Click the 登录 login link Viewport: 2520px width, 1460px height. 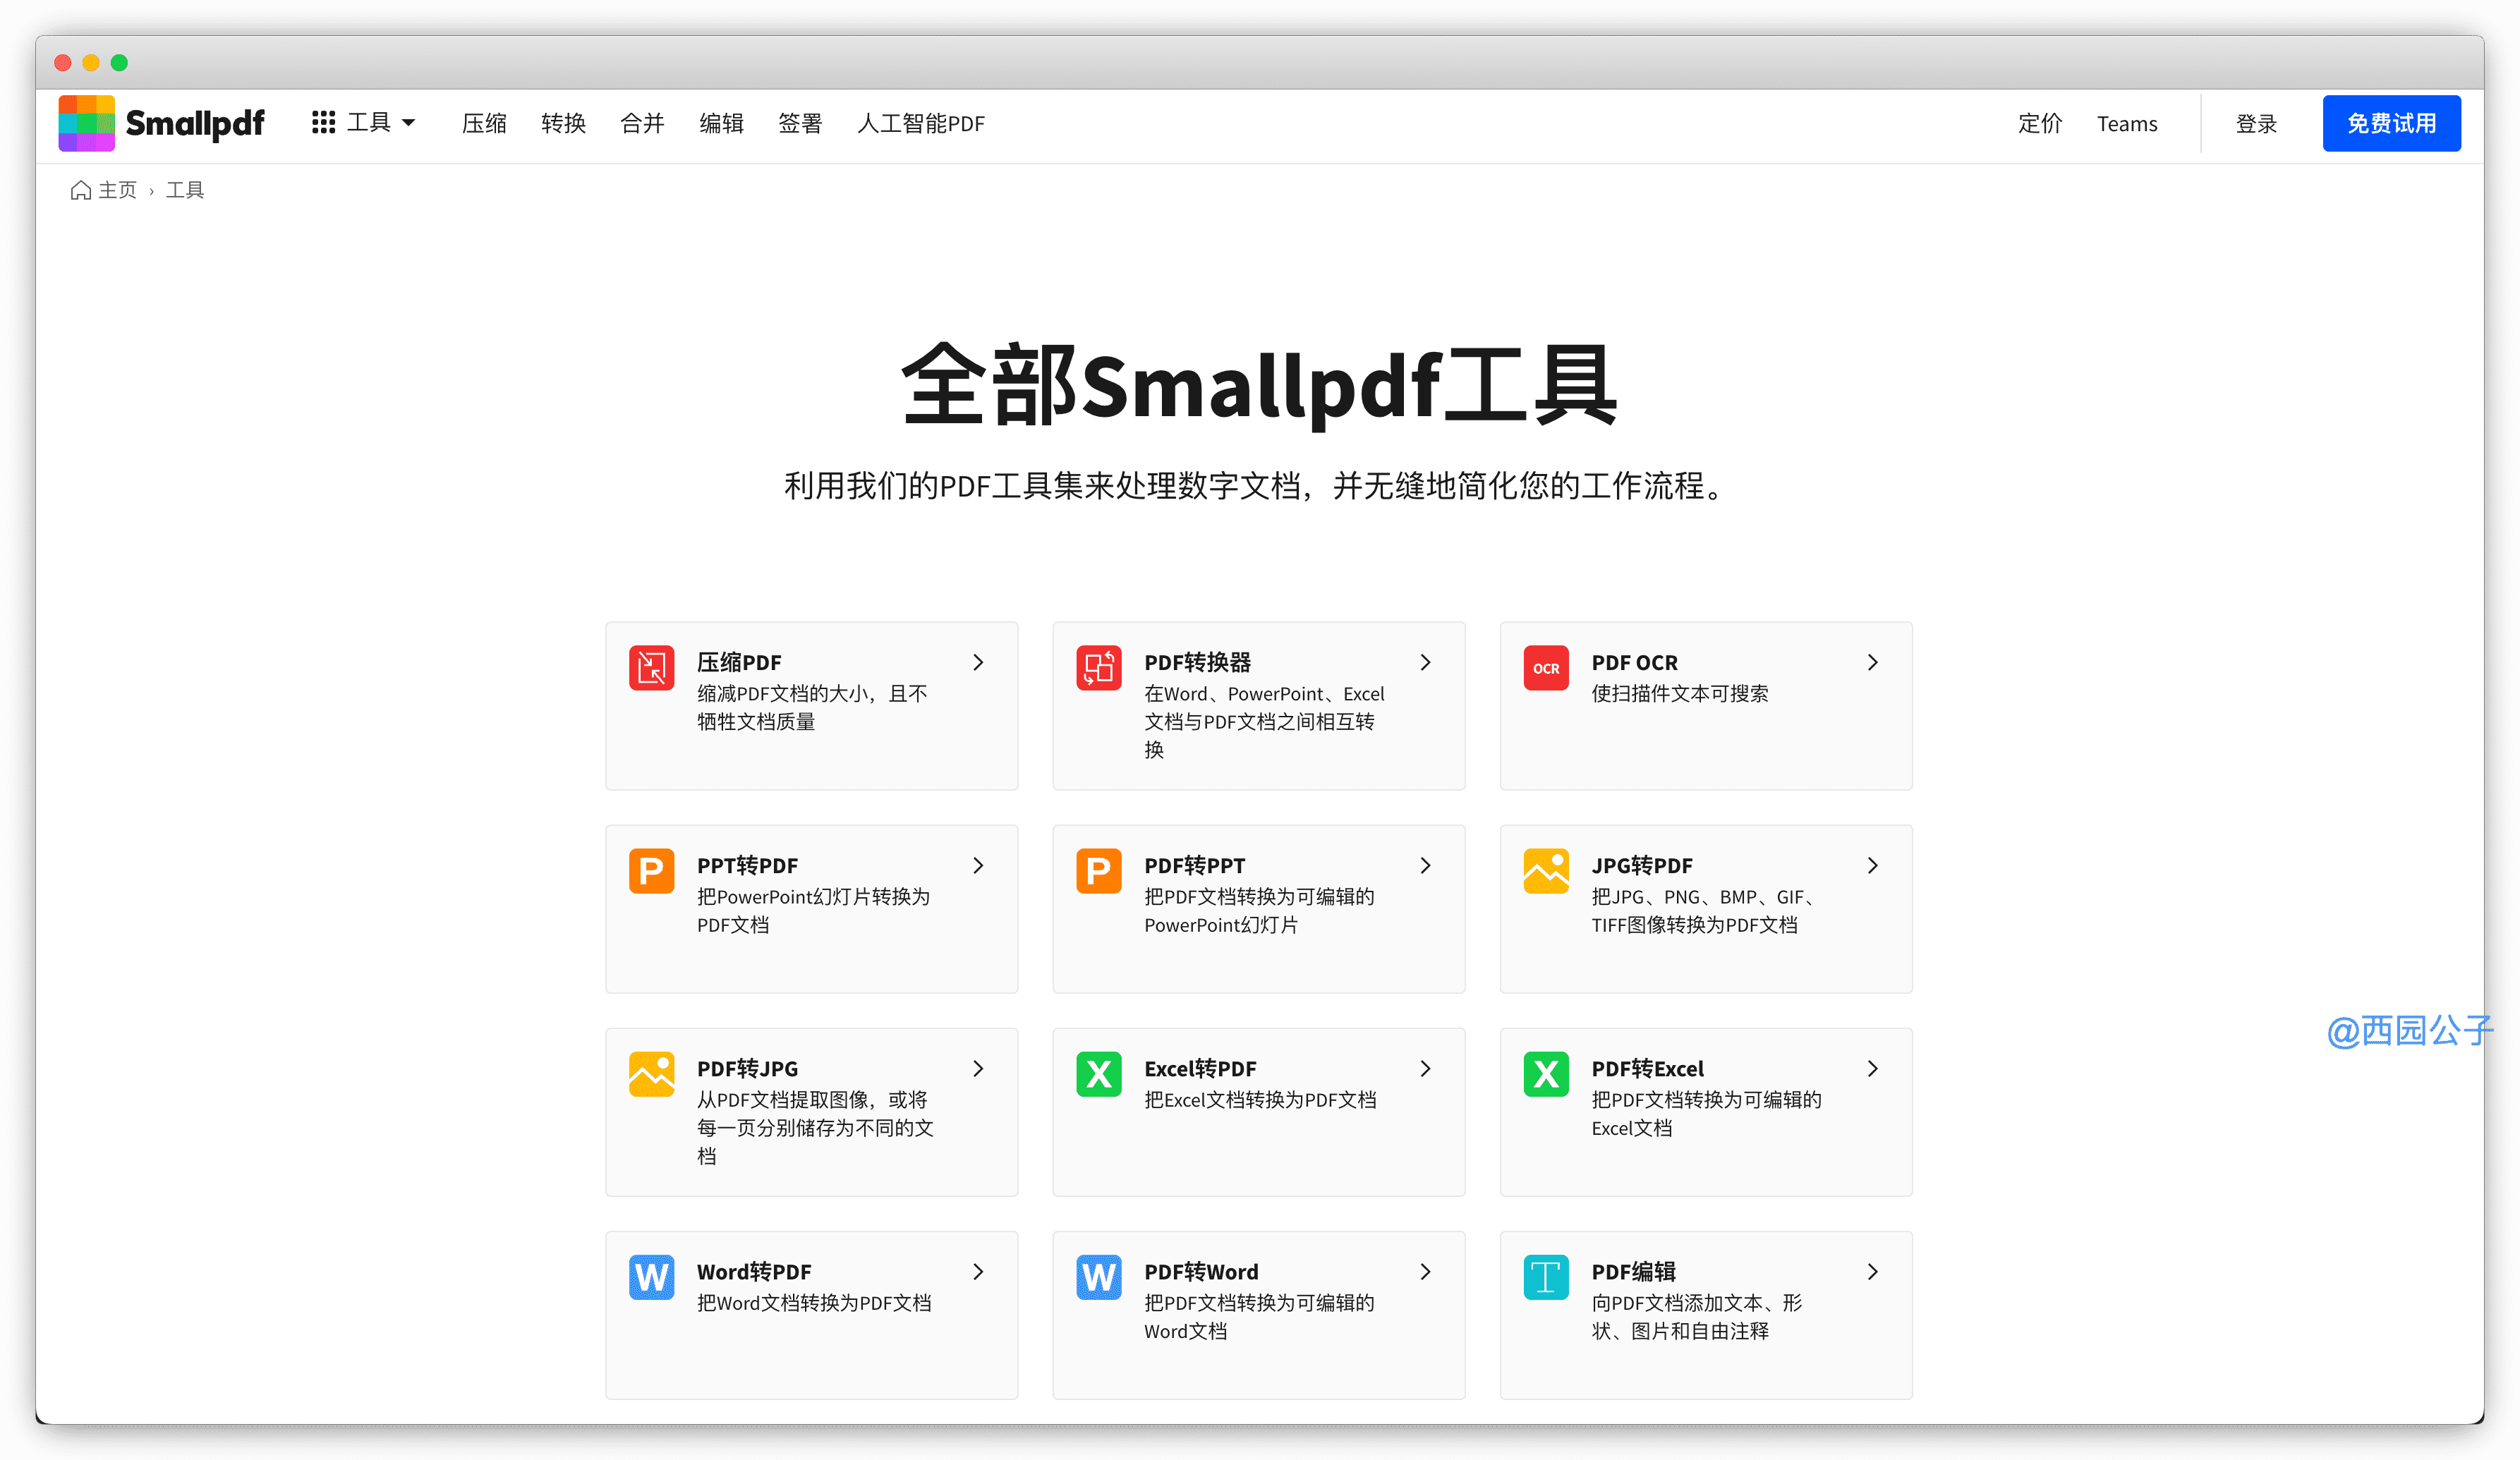2256,123
